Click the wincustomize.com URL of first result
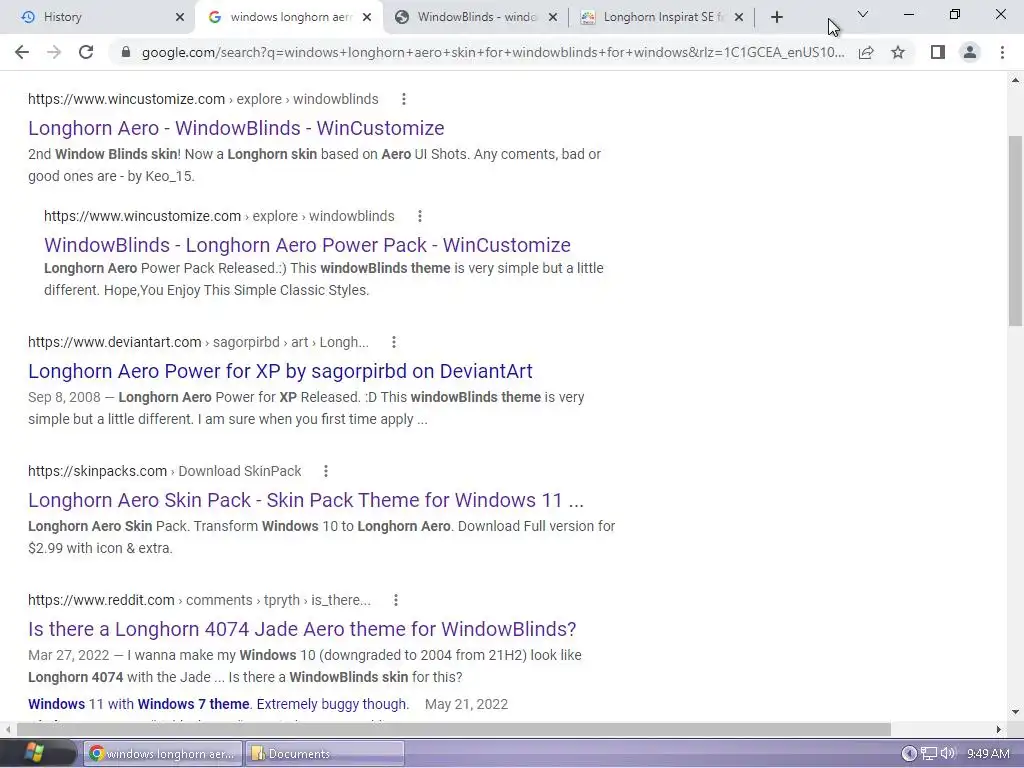This screenshot has height=768, width=1024. click(x=203, y=99)
